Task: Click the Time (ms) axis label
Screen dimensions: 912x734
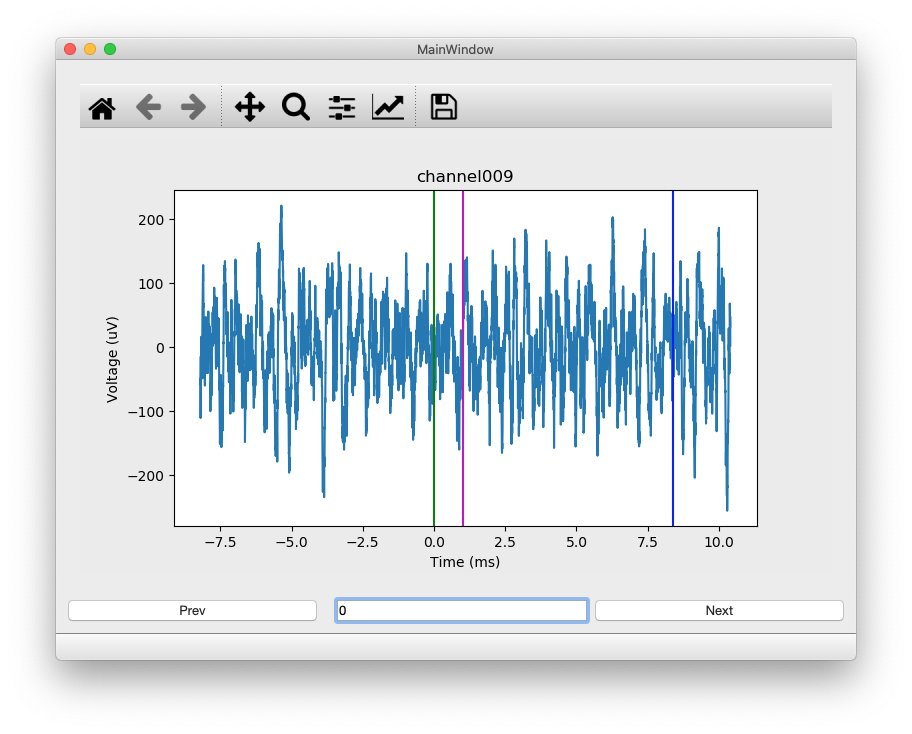Action: pyautogui.click(x=465, y=562)
